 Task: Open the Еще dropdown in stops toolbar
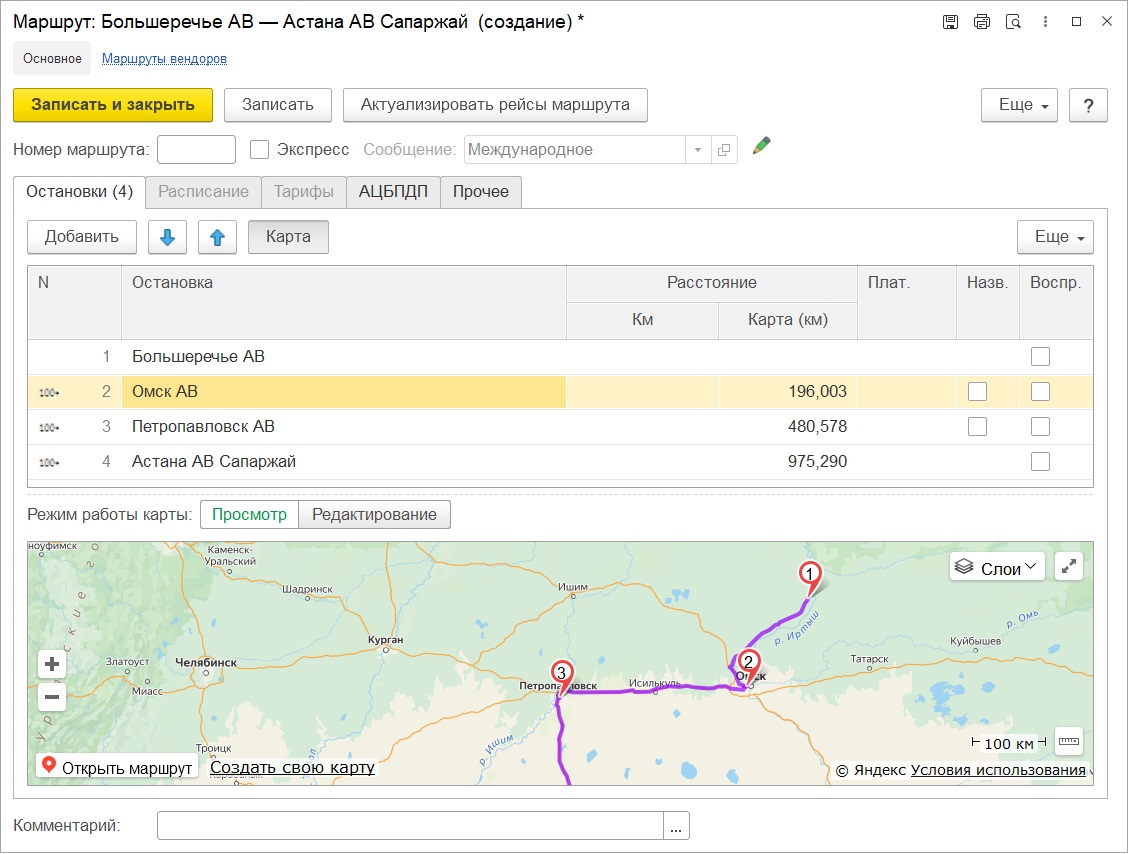click(x=1055, y=237)
